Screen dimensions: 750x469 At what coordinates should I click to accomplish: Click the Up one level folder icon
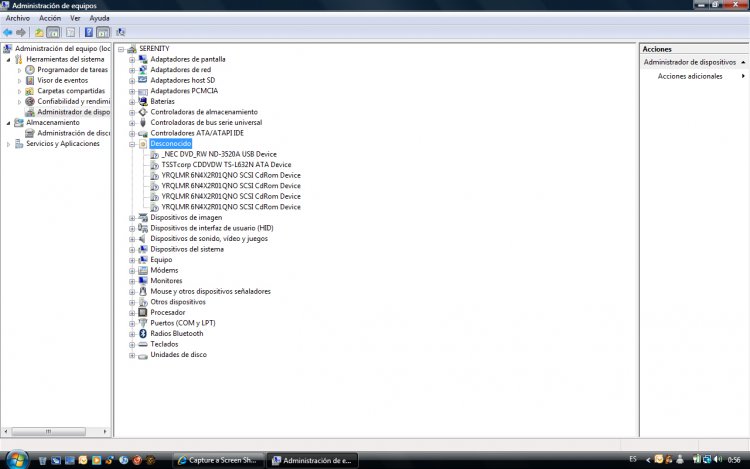(39, 33)
